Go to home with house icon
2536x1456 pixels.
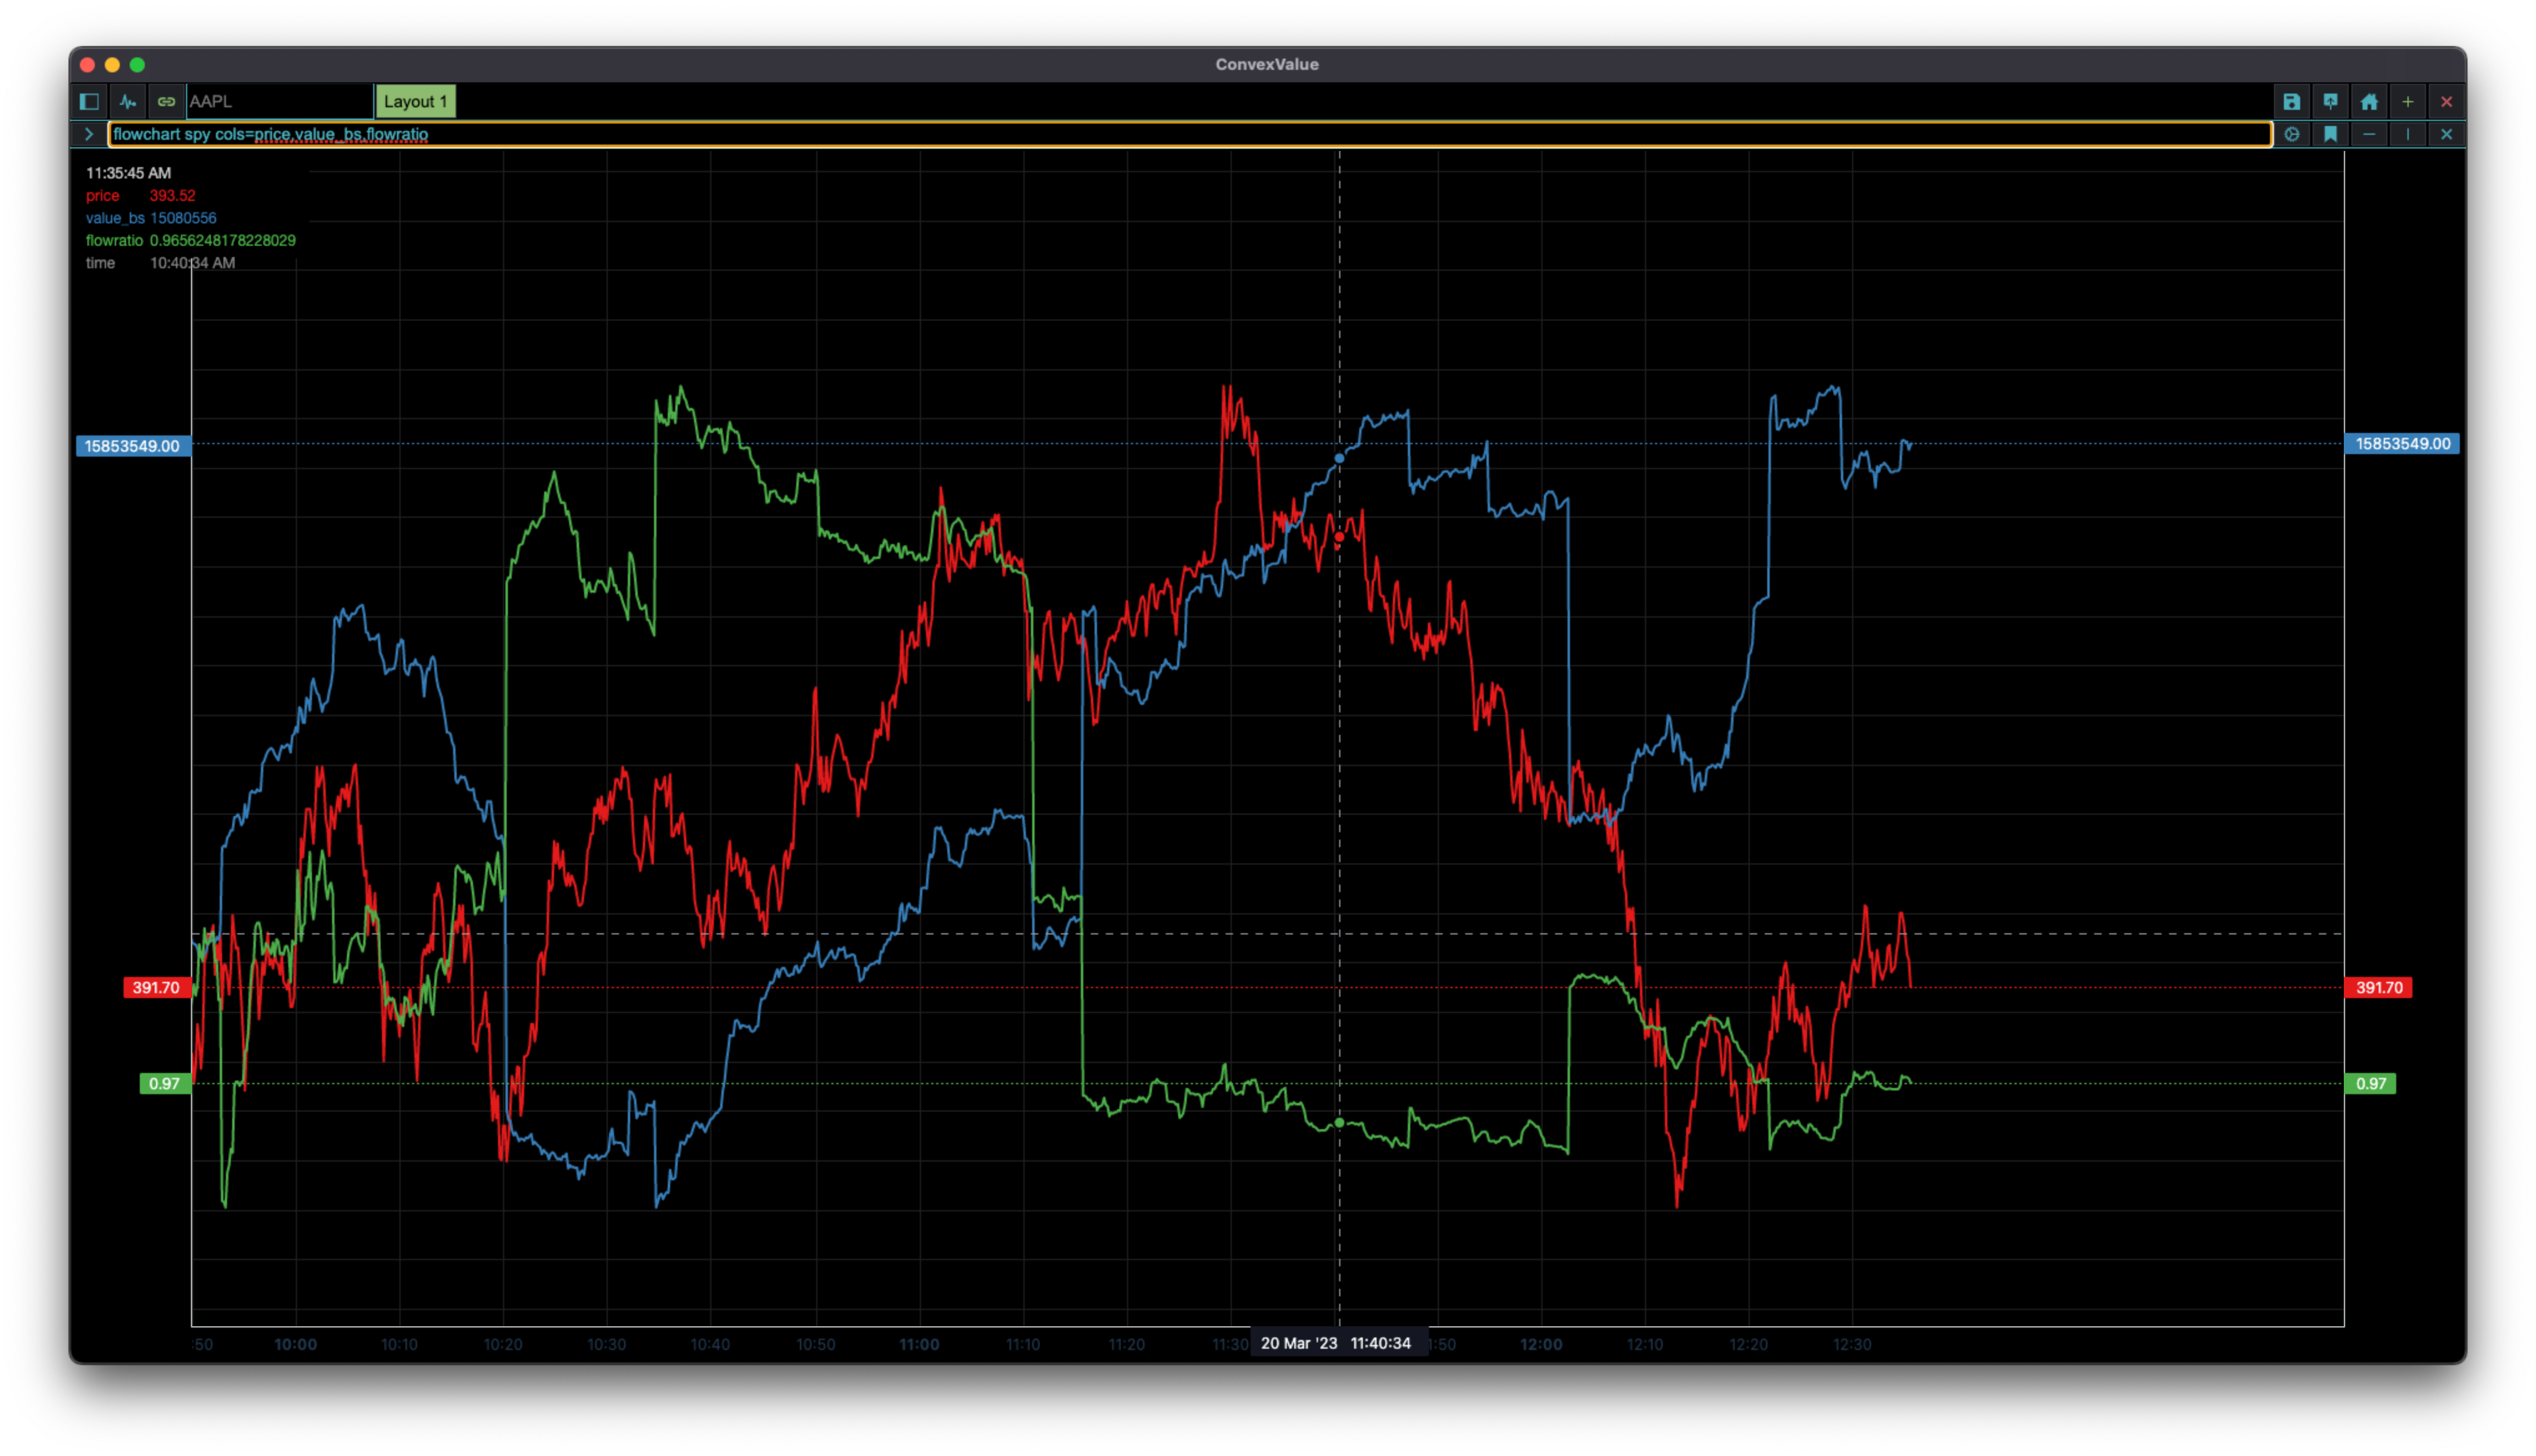[2369, 101]
